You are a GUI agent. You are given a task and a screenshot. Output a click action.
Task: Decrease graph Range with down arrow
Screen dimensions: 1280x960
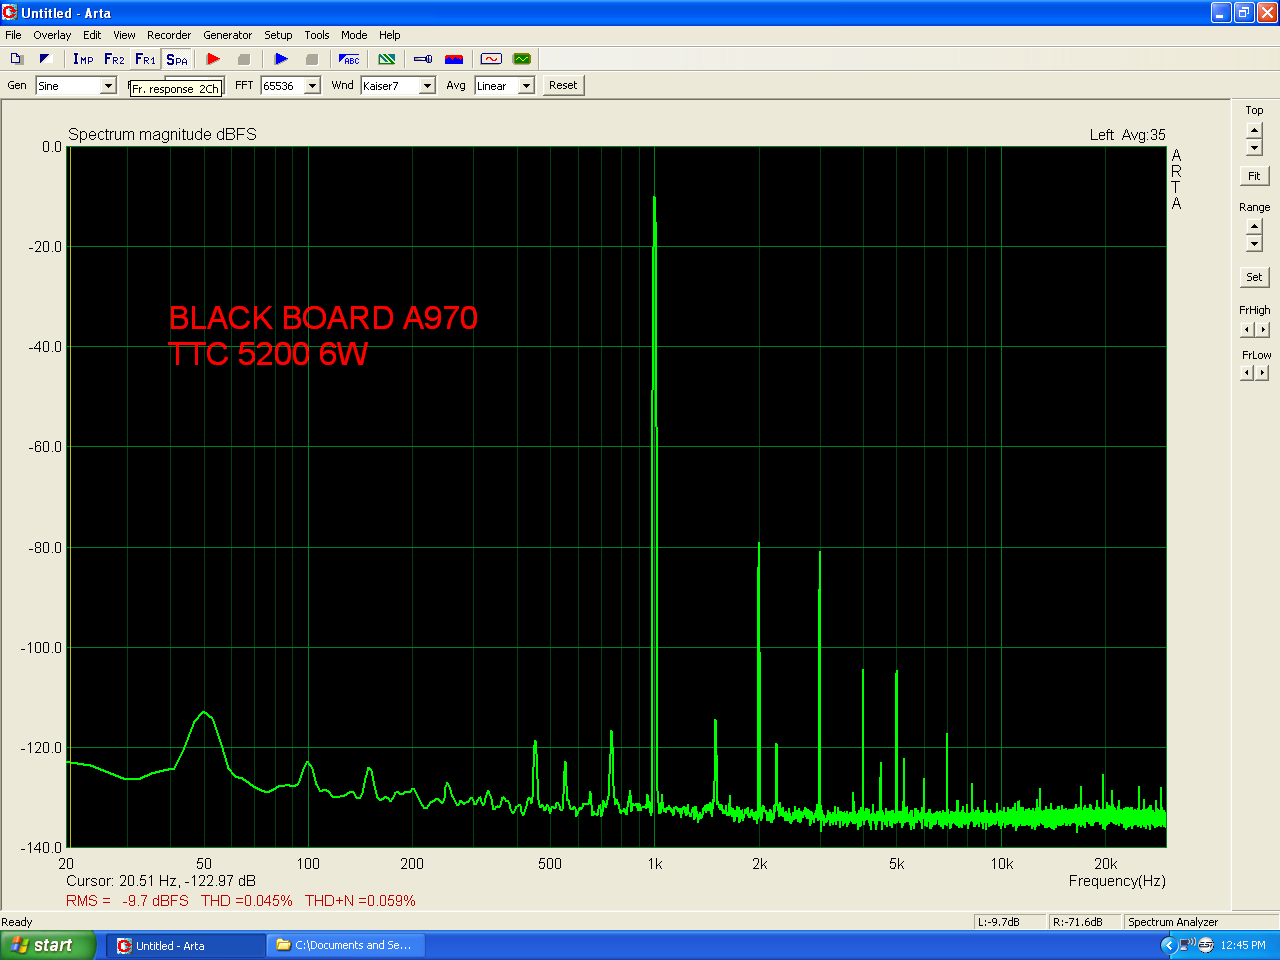1254,244
